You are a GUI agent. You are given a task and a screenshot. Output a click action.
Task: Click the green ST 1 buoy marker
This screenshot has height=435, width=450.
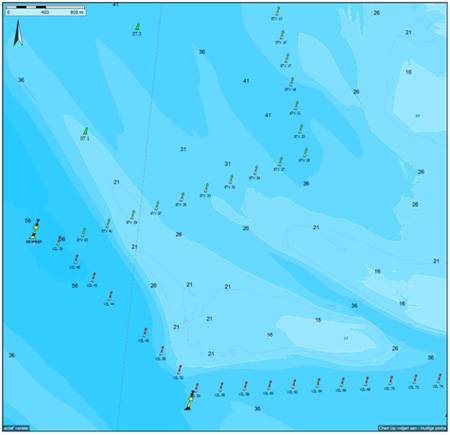[86, 131]
